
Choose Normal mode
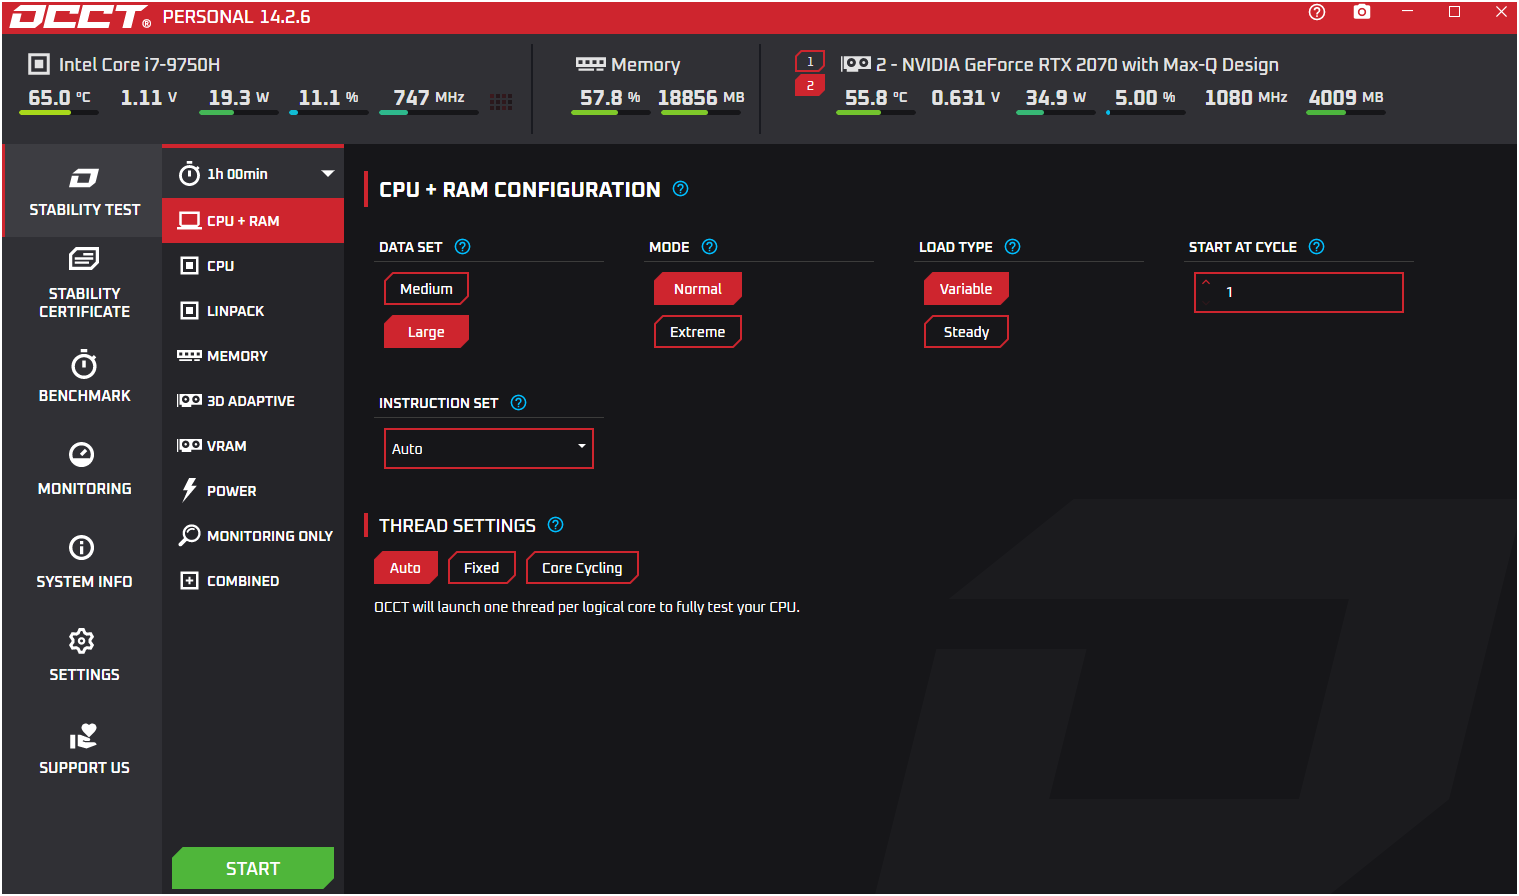click(698, 289)
